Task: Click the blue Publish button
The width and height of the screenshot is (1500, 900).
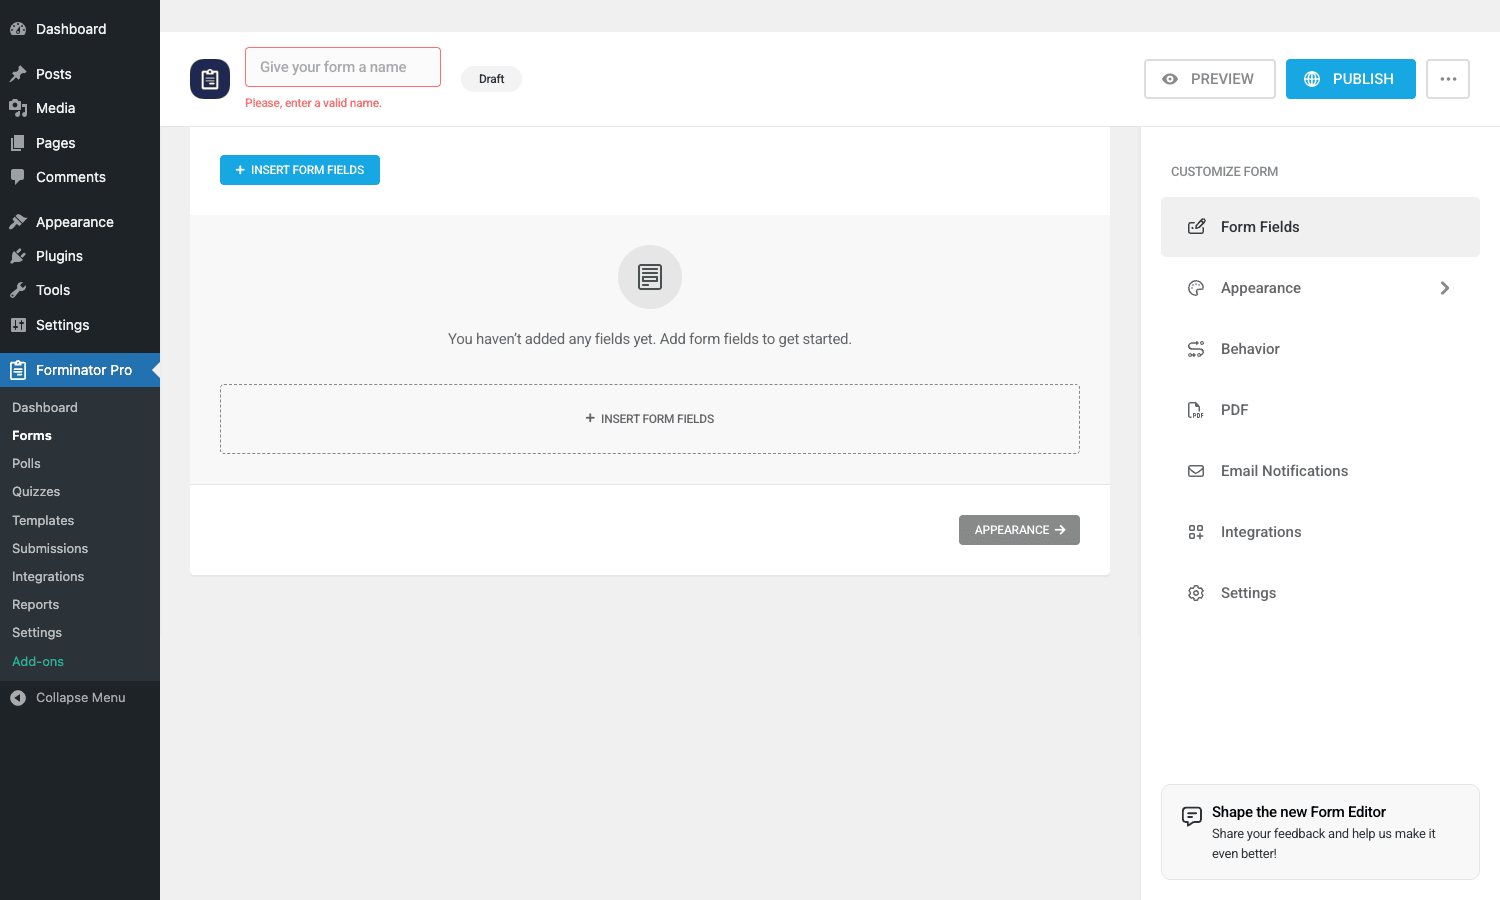Action: coord(1351,79)
